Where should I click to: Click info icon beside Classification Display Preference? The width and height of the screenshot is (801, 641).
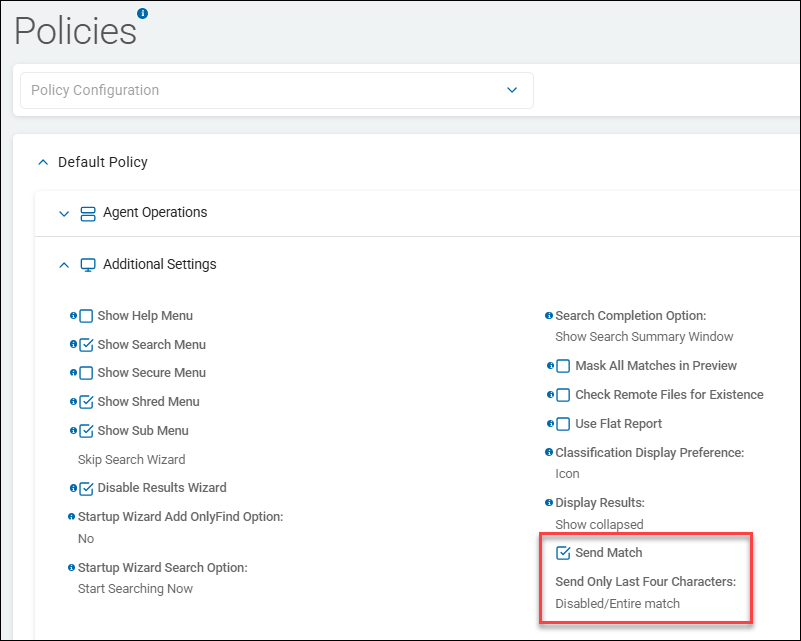pyautogui.click(x=549, y=453)
